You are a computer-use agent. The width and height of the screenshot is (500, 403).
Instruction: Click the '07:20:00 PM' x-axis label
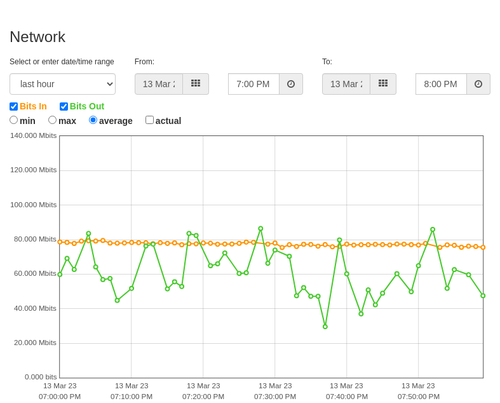203,397
